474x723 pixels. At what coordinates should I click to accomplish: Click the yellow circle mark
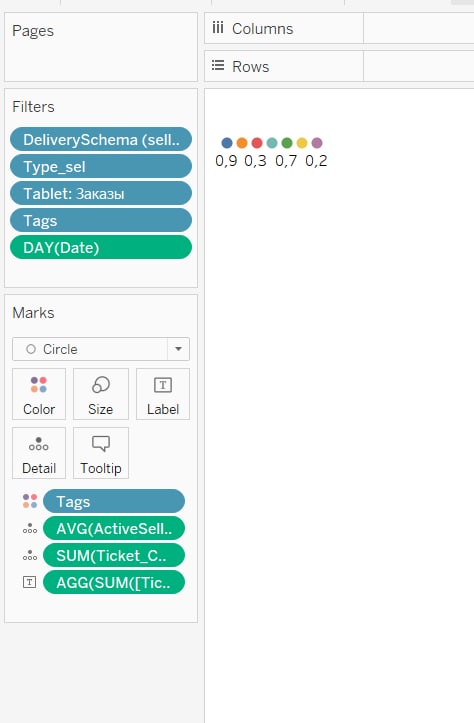pyautogui.click(x=302, y=143)
